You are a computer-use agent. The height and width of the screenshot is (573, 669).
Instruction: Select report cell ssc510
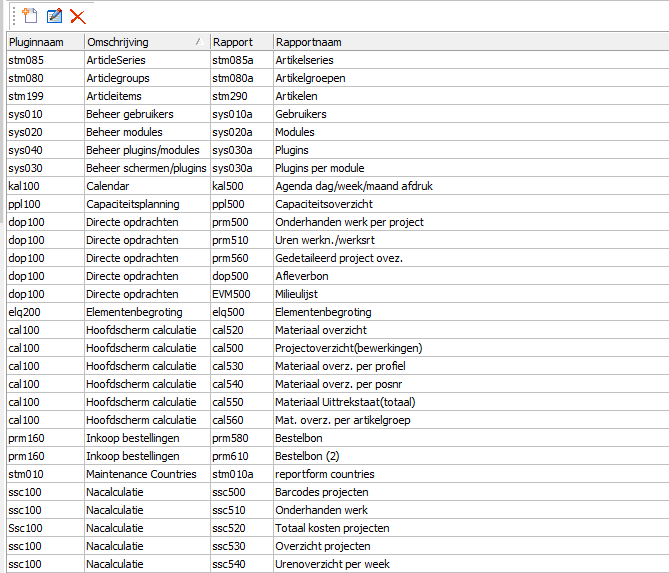(241, 510)
